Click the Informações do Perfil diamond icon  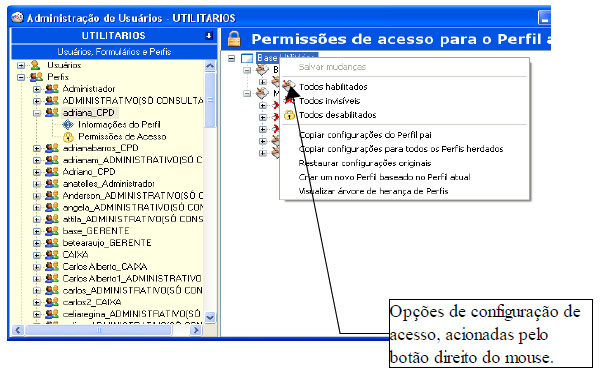68,125
